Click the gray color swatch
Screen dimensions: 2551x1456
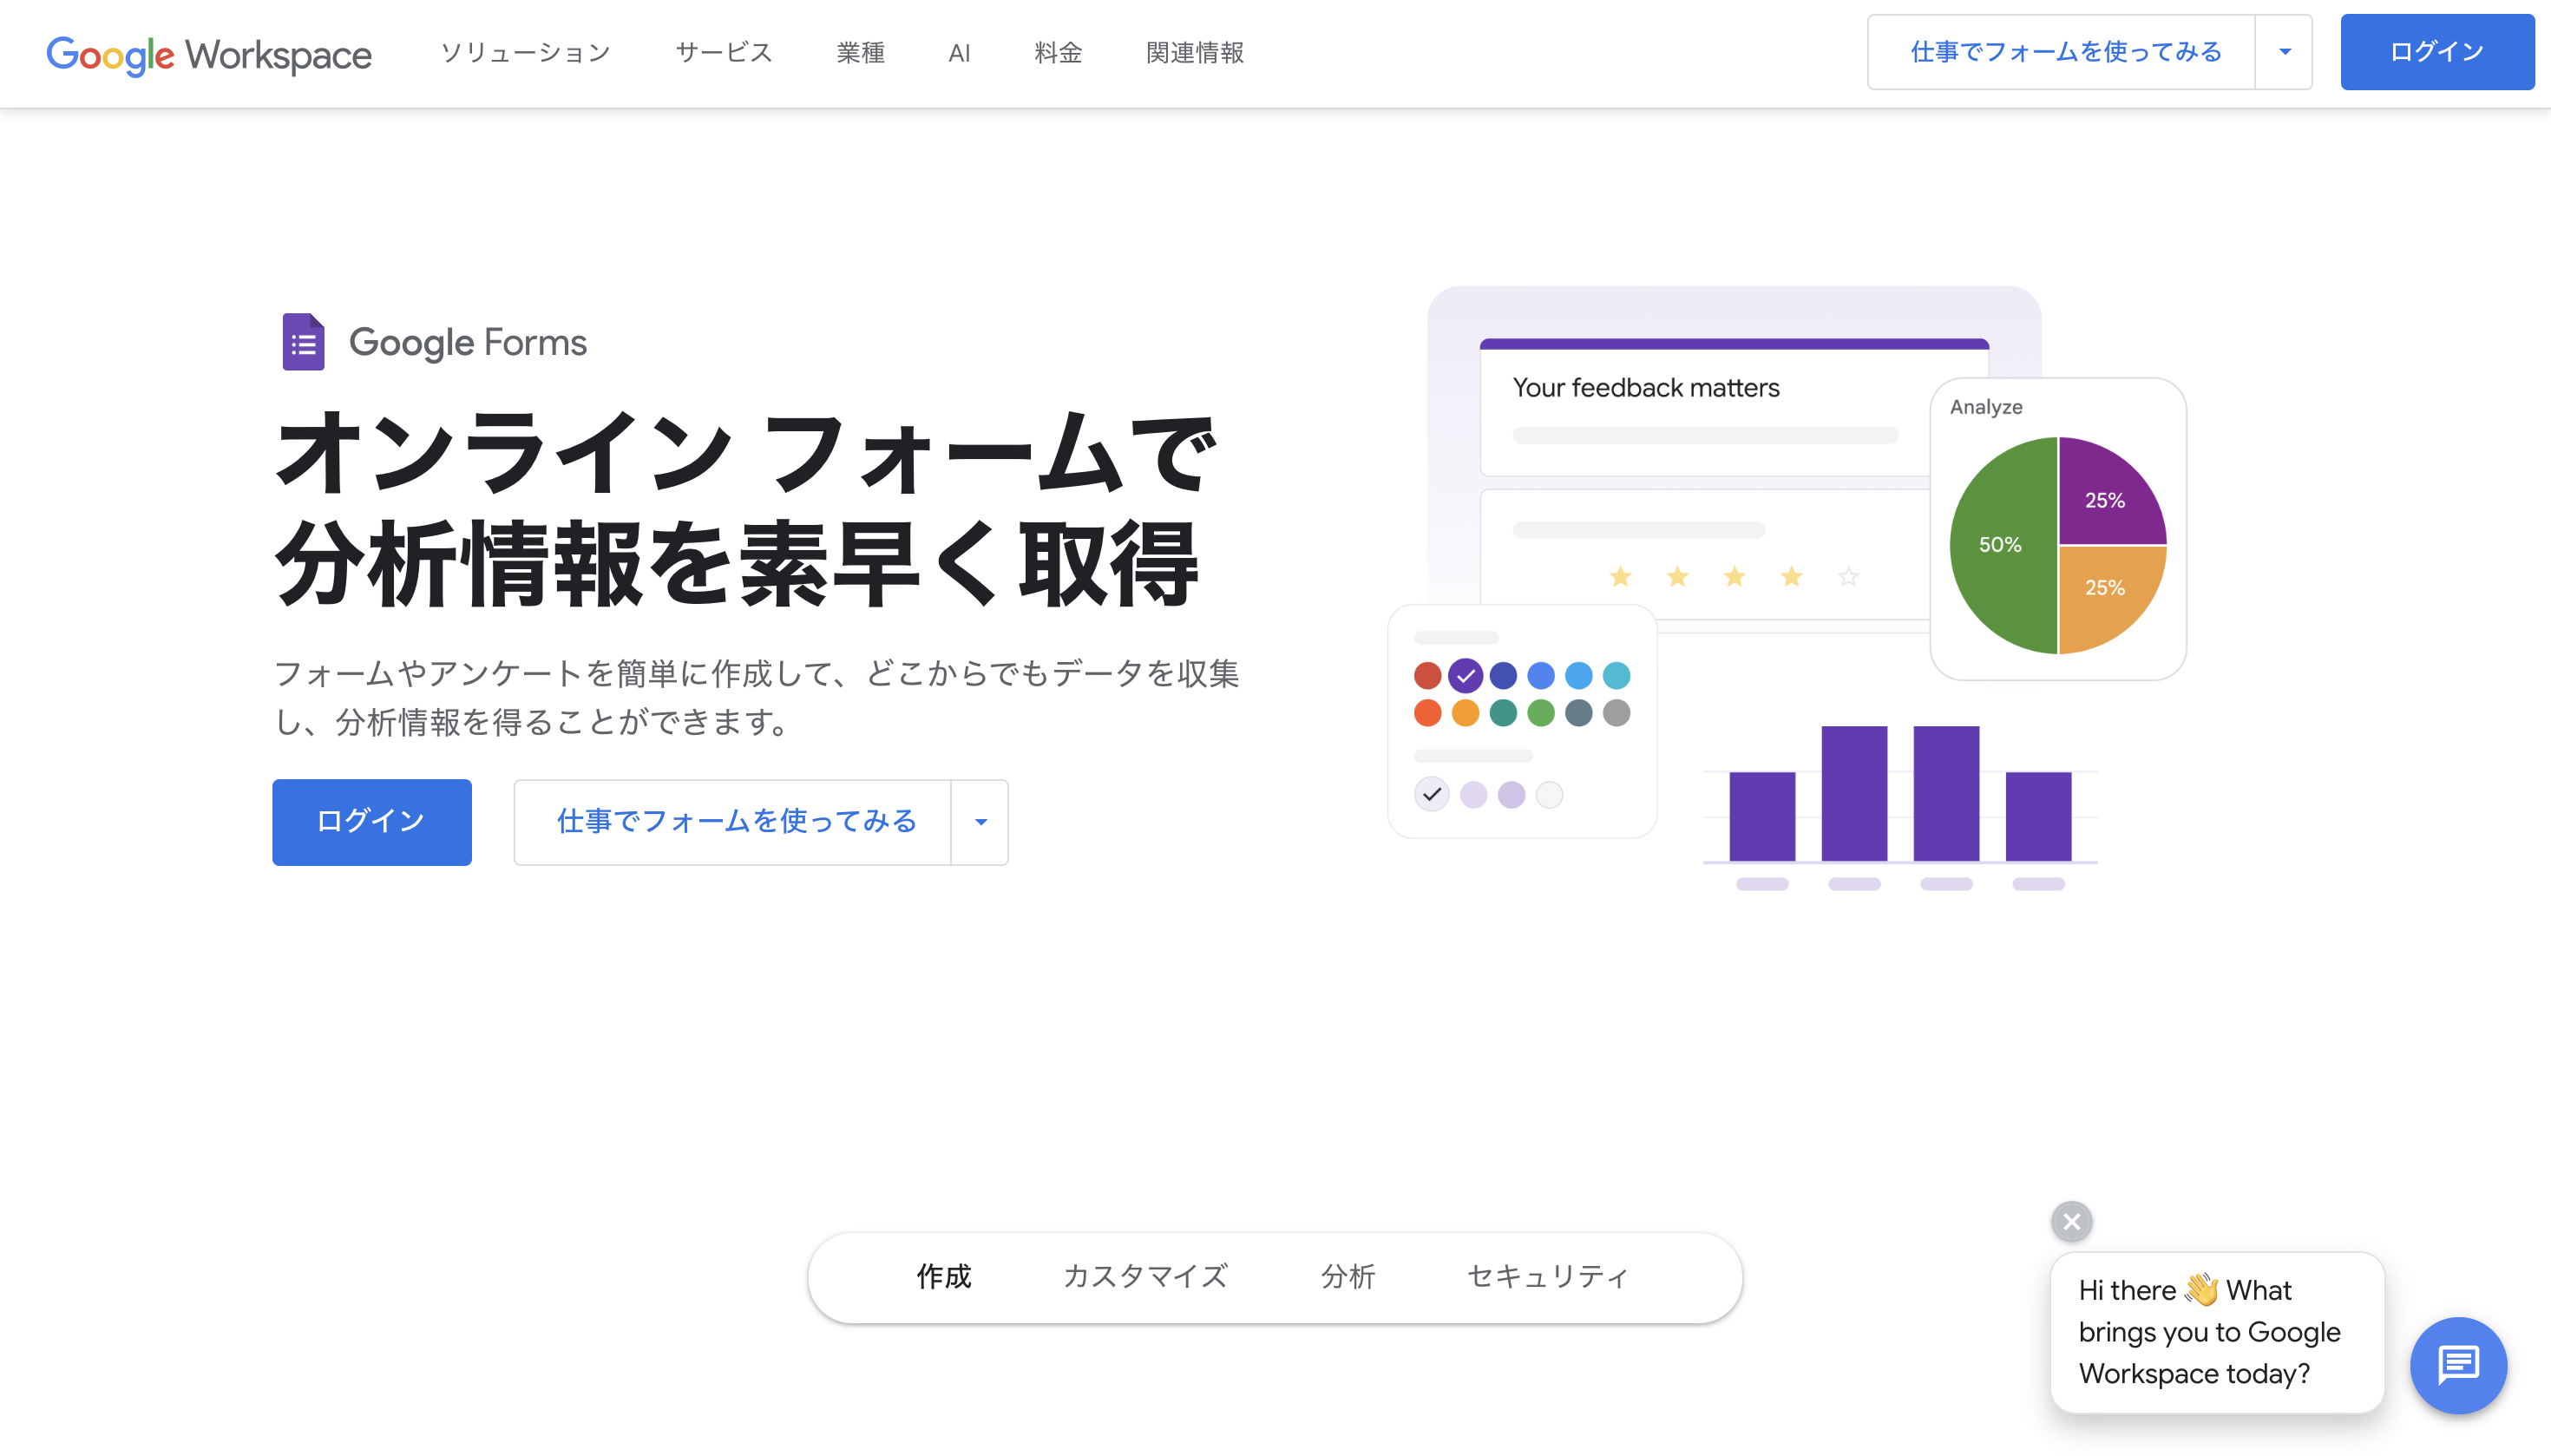[x=1616, y=713]
